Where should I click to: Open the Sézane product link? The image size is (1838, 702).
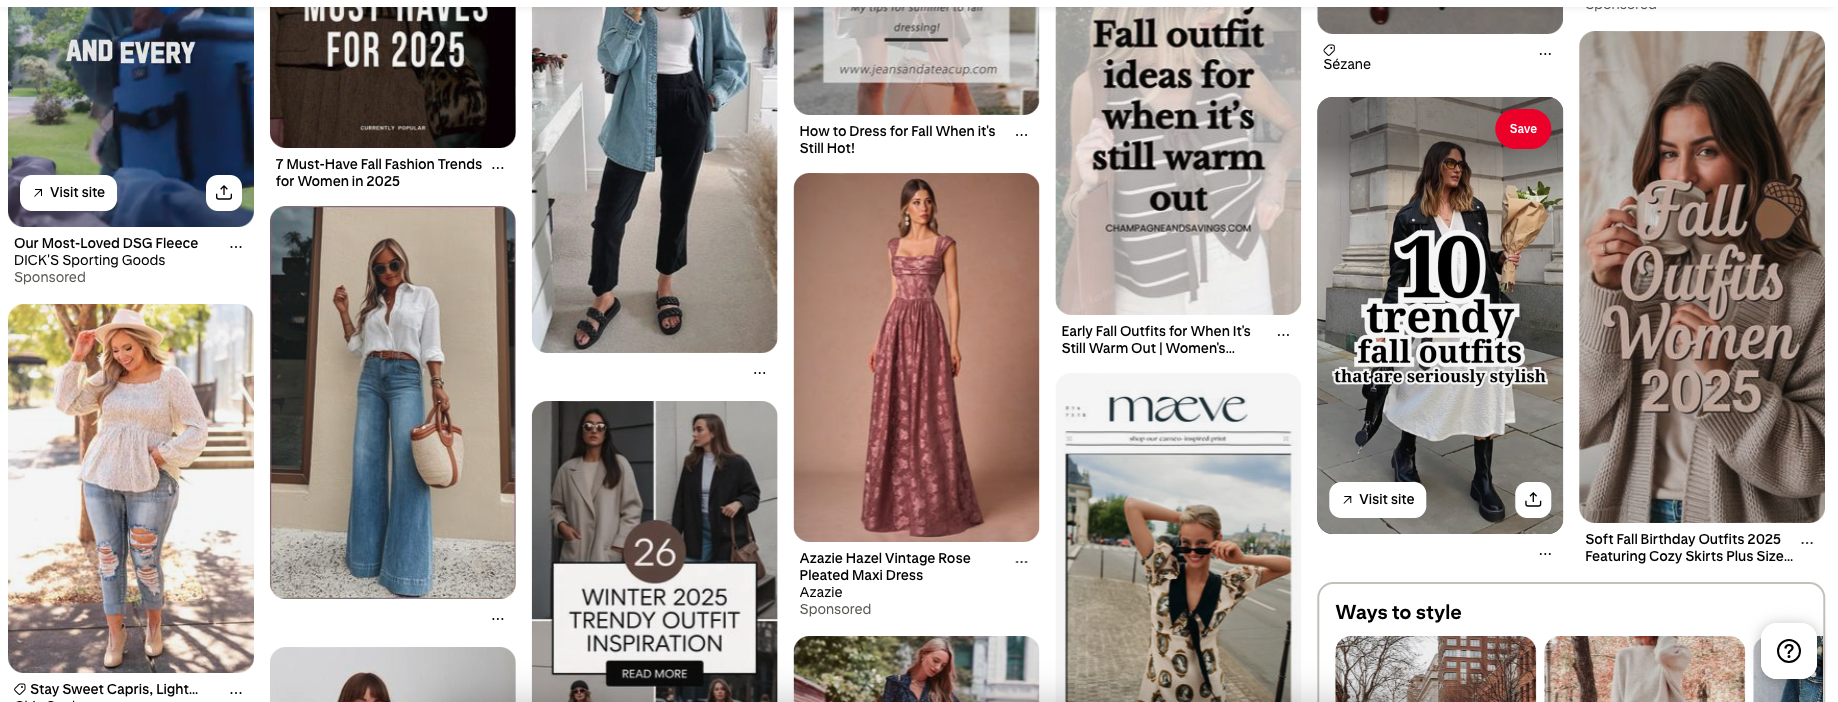click(x=1346, y=64)
